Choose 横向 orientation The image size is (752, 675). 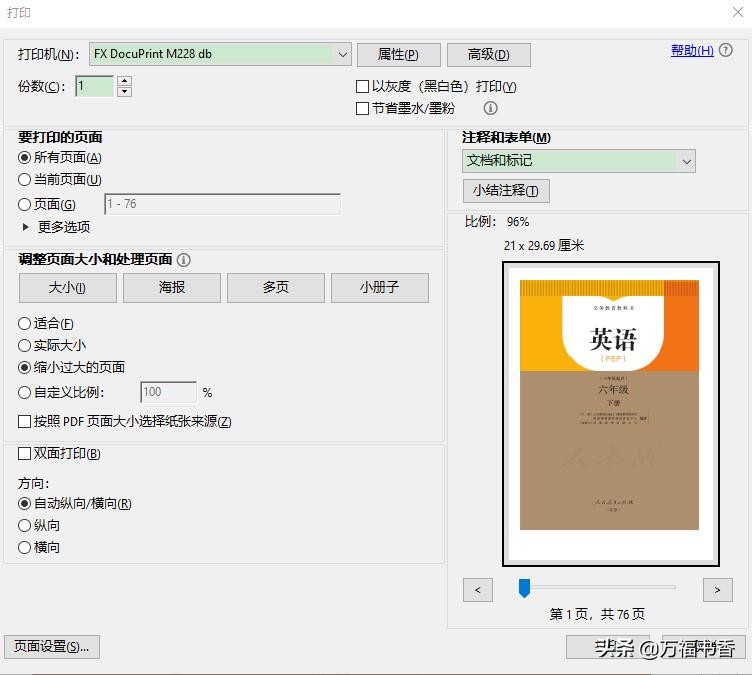24,547
